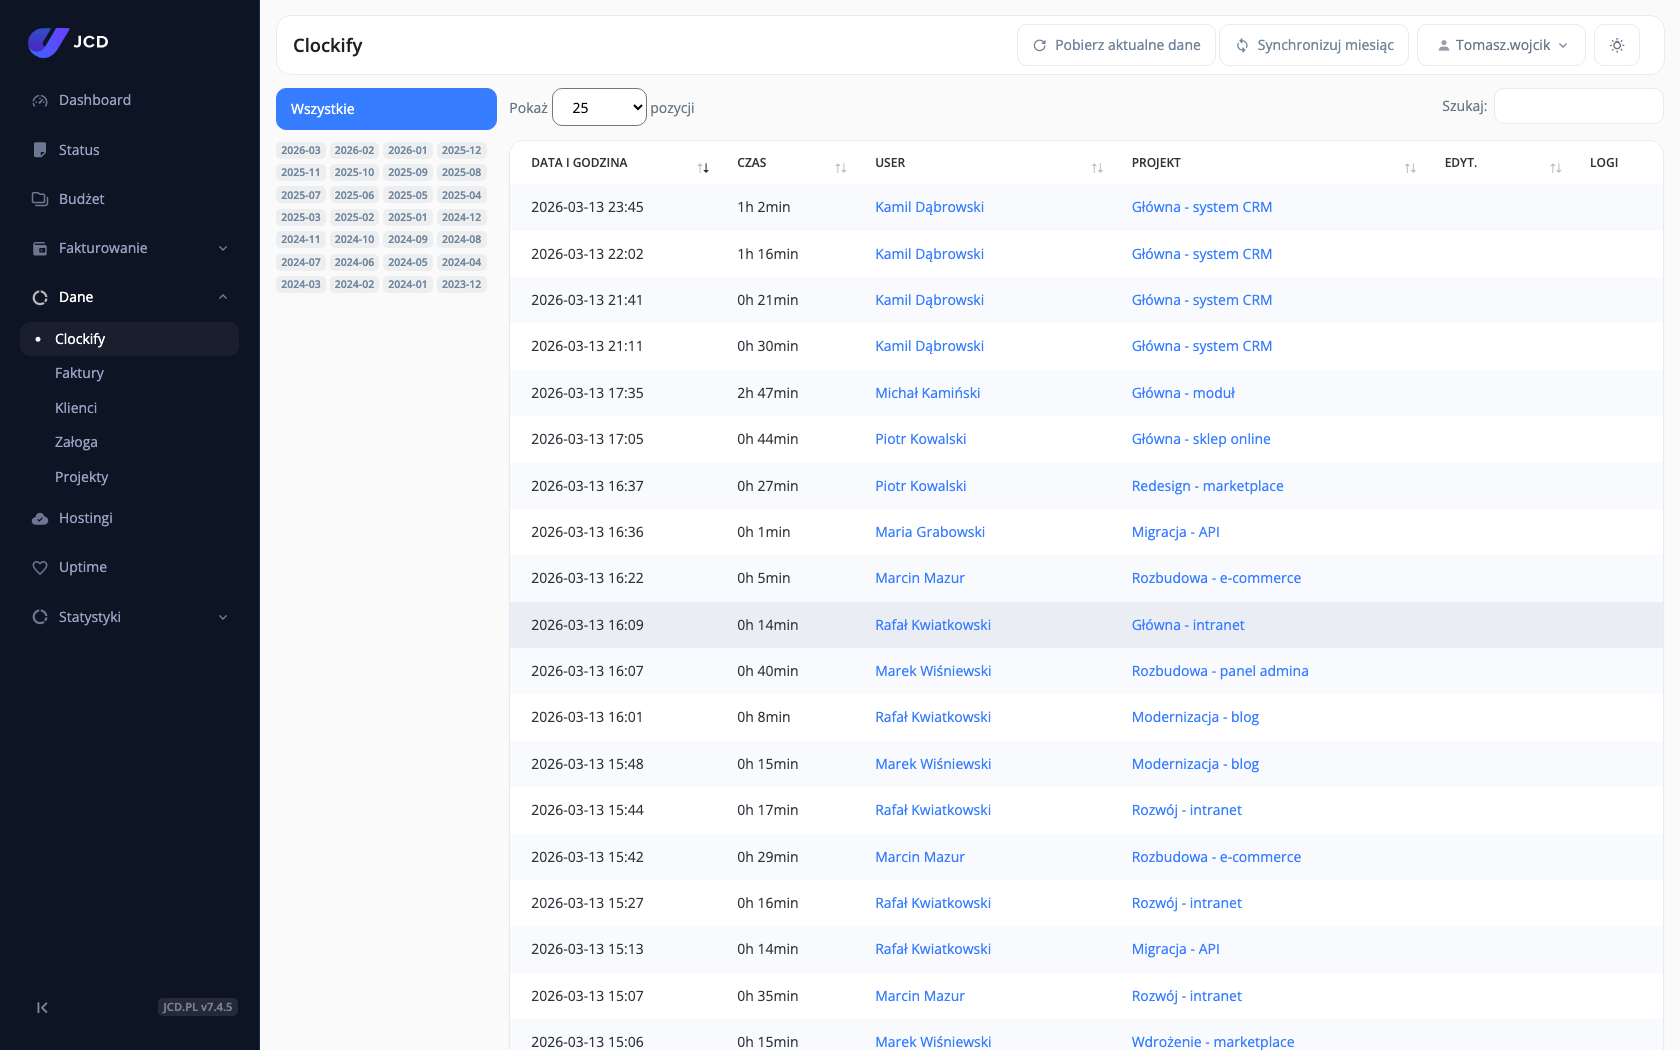The image size is (1680, 1050).
Task: Open Załoga submenu item
Action: tap(76, 442)
